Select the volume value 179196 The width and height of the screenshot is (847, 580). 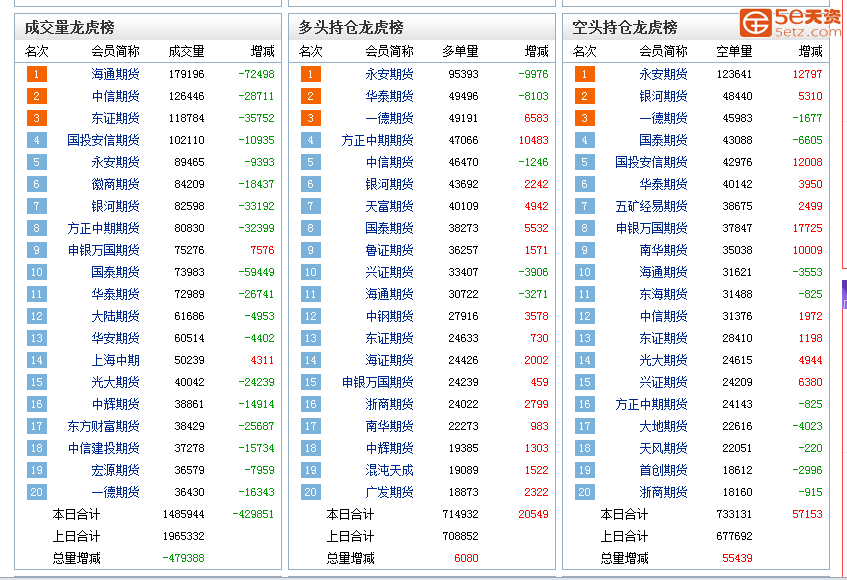click(x=186, y=74)
